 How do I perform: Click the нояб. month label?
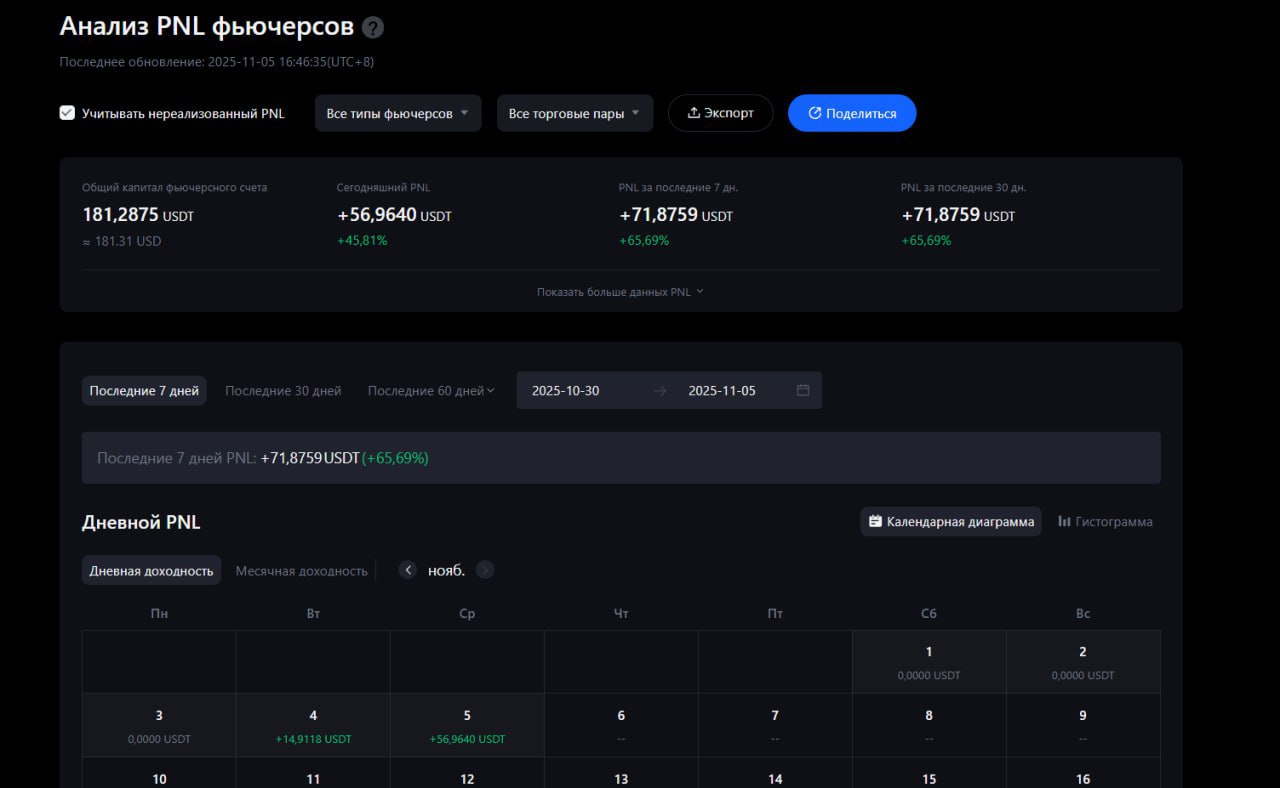point(446,570)
